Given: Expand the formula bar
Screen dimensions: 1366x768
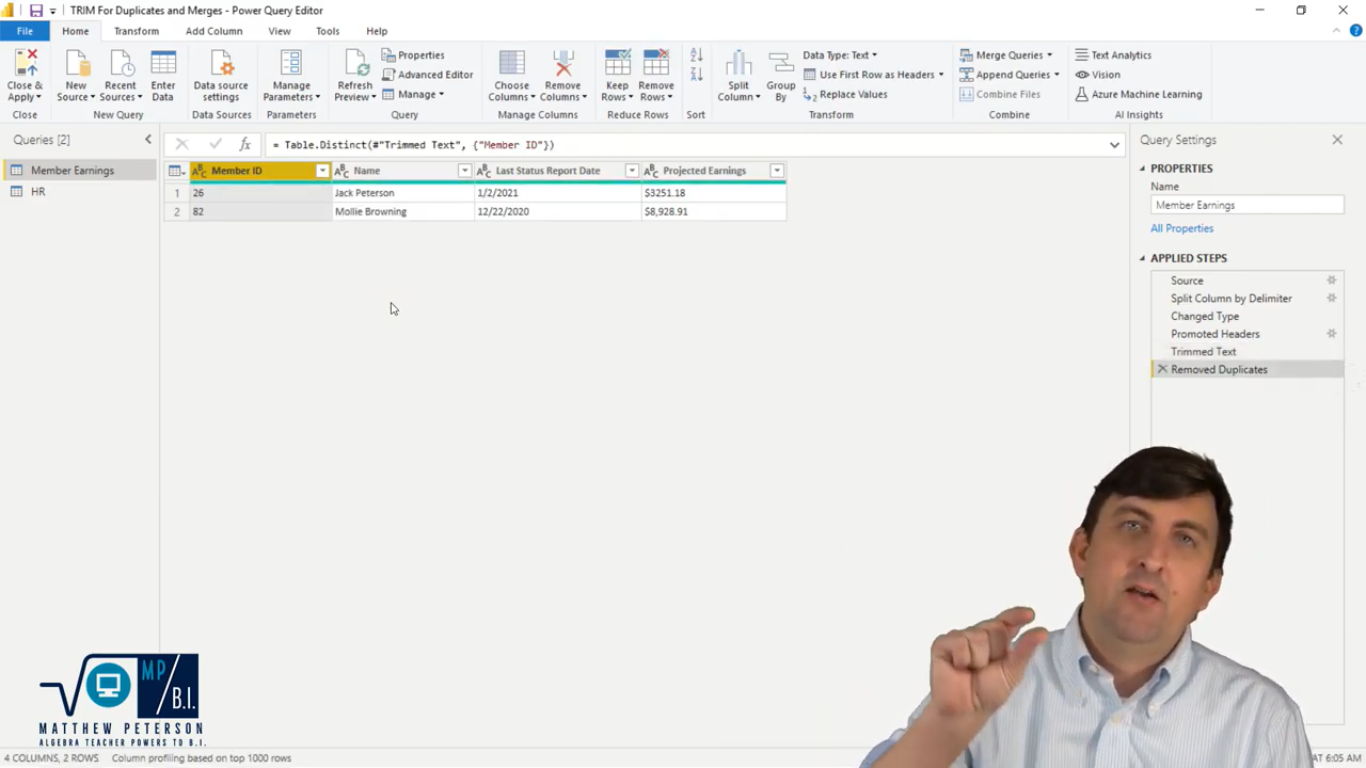Looking at the screenshot, I should [x=1114, y=145].
